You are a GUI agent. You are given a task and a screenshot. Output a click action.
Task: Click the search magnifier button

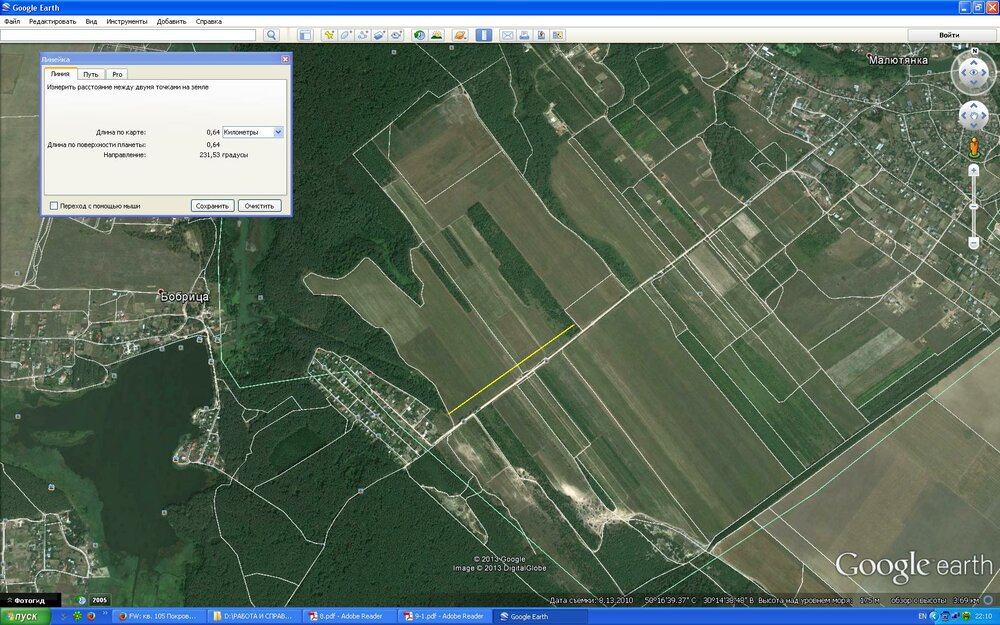coord(271,35)
